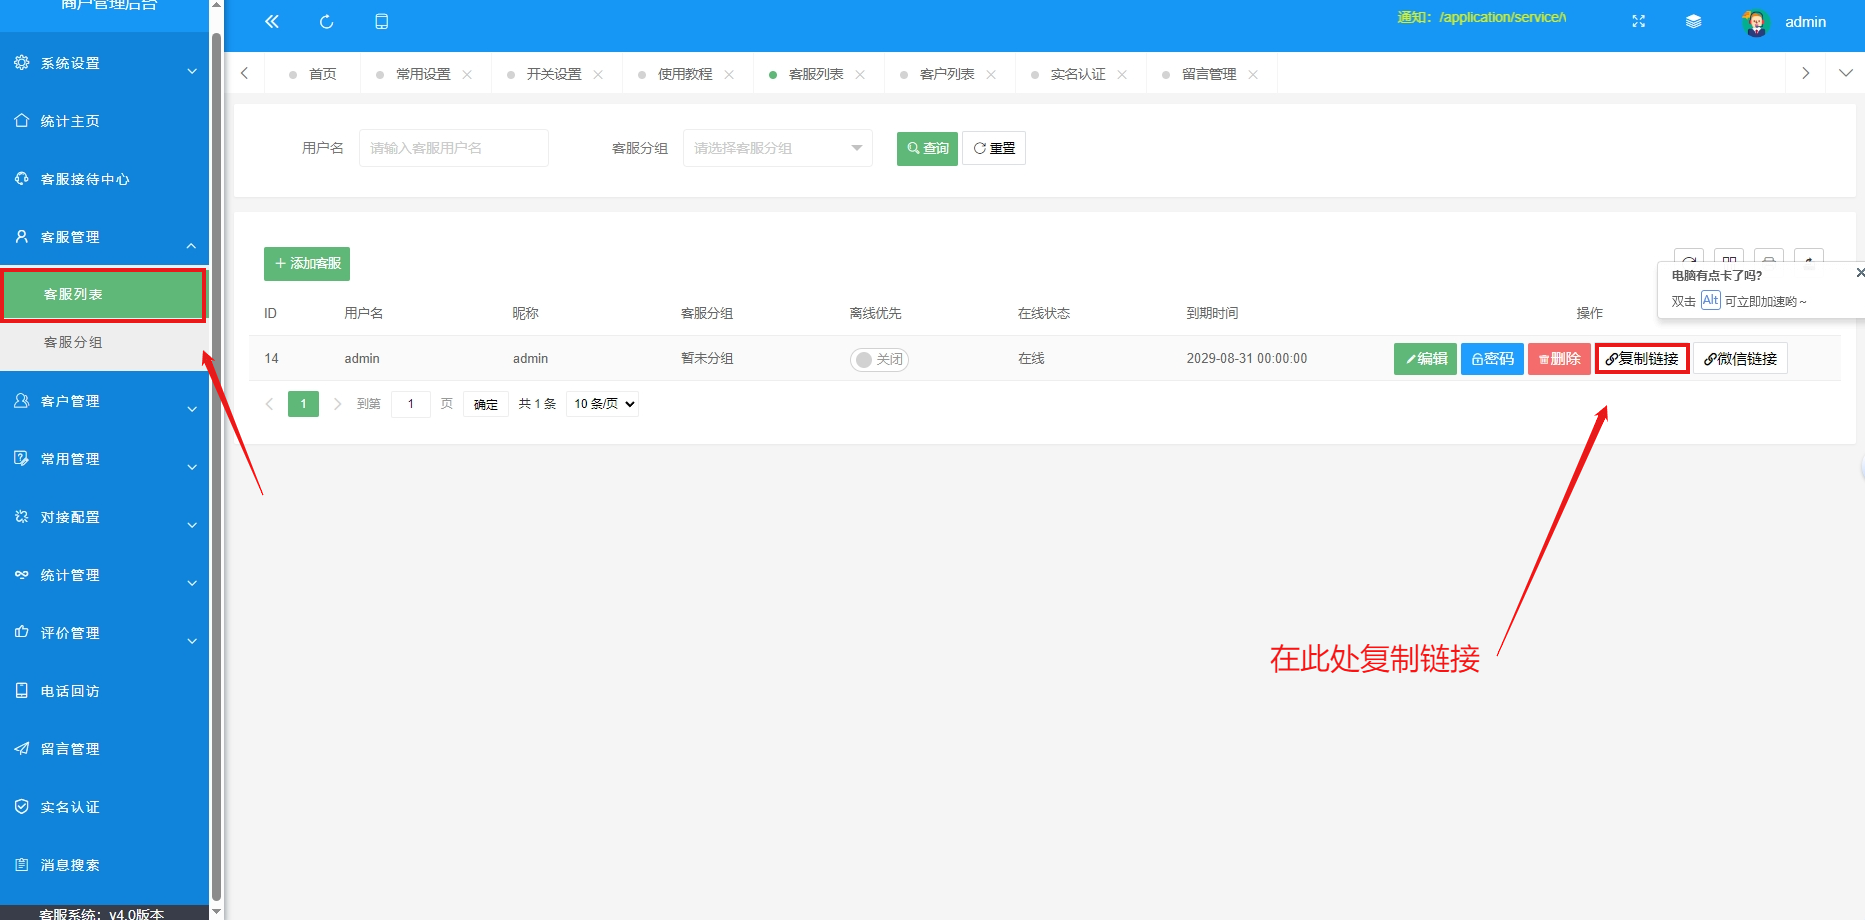Image resolution: width=1865 pixels, height=920 pixels.
Task: Refresh the table with the circular-arrow icon
Action: click(1689, 261)
